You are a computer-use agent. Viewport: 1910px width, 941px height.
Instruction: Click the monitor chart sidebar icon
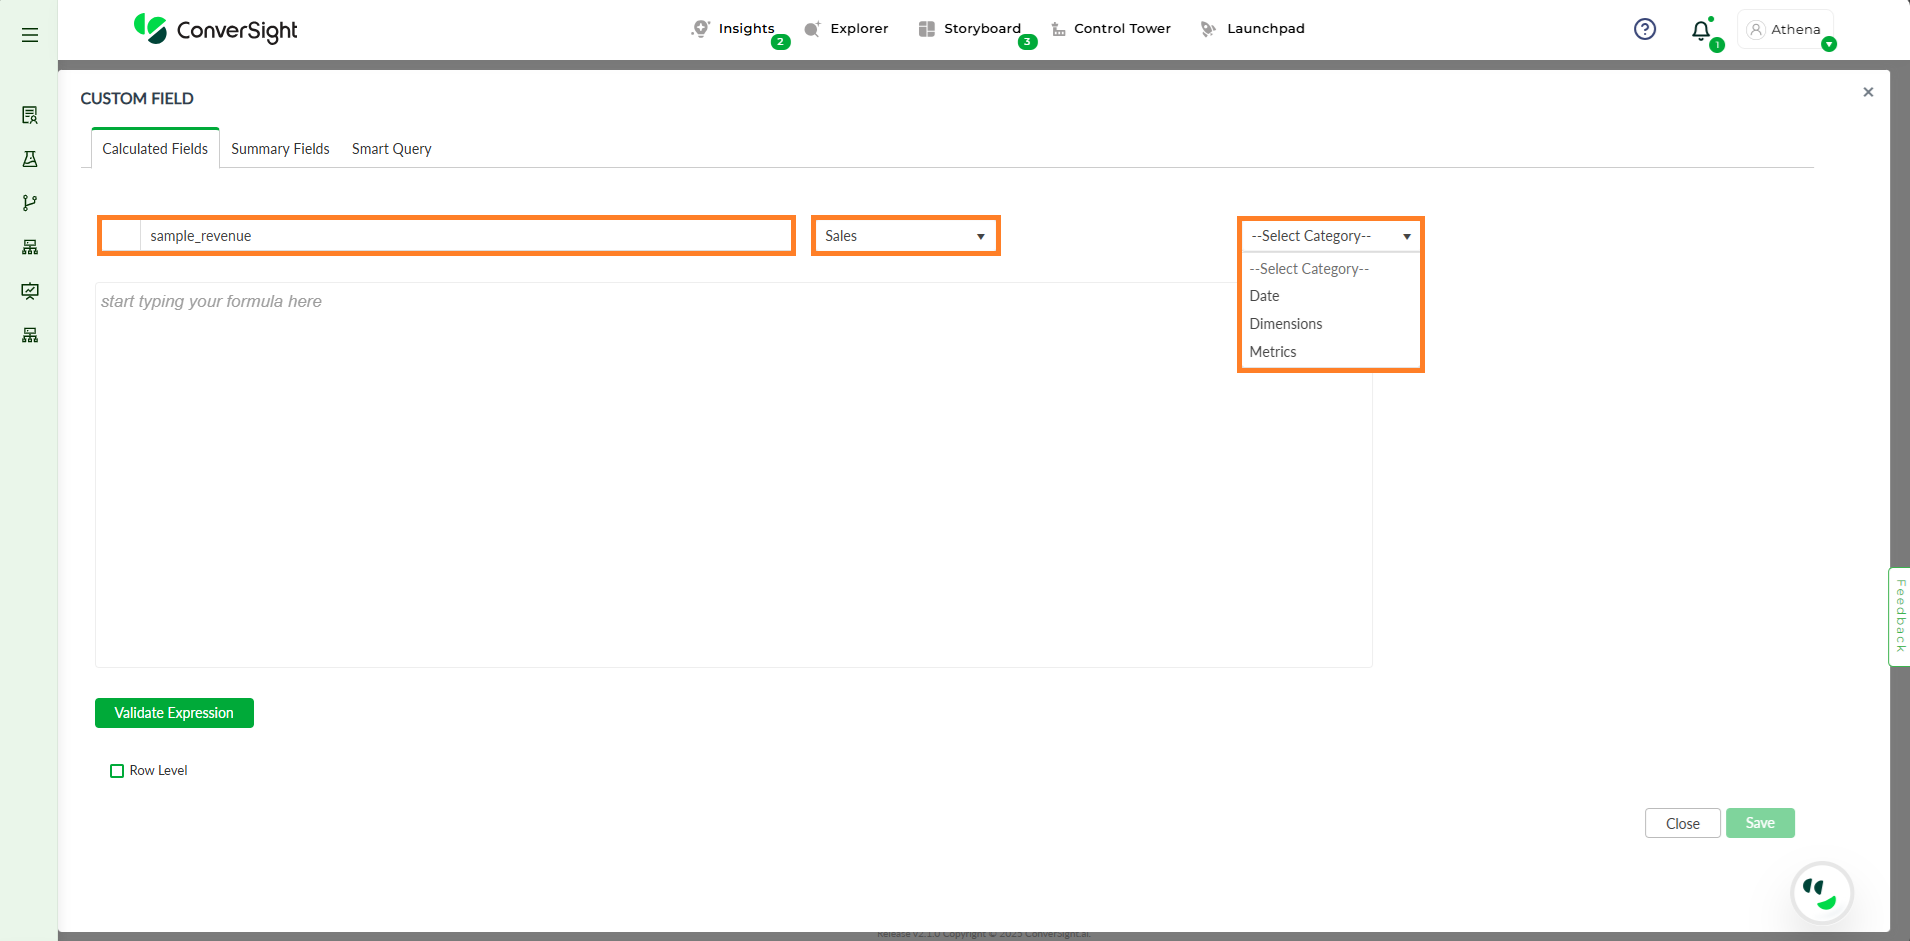click(30, 291)
